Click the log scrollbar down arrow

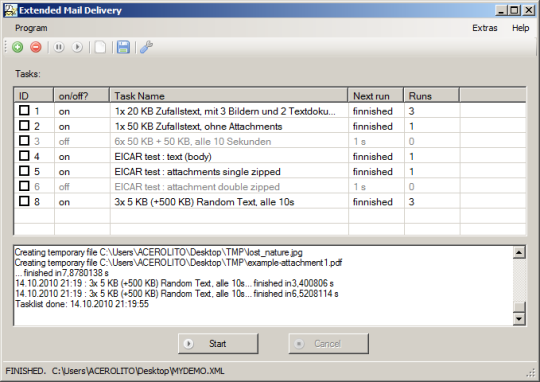[519, 319]
